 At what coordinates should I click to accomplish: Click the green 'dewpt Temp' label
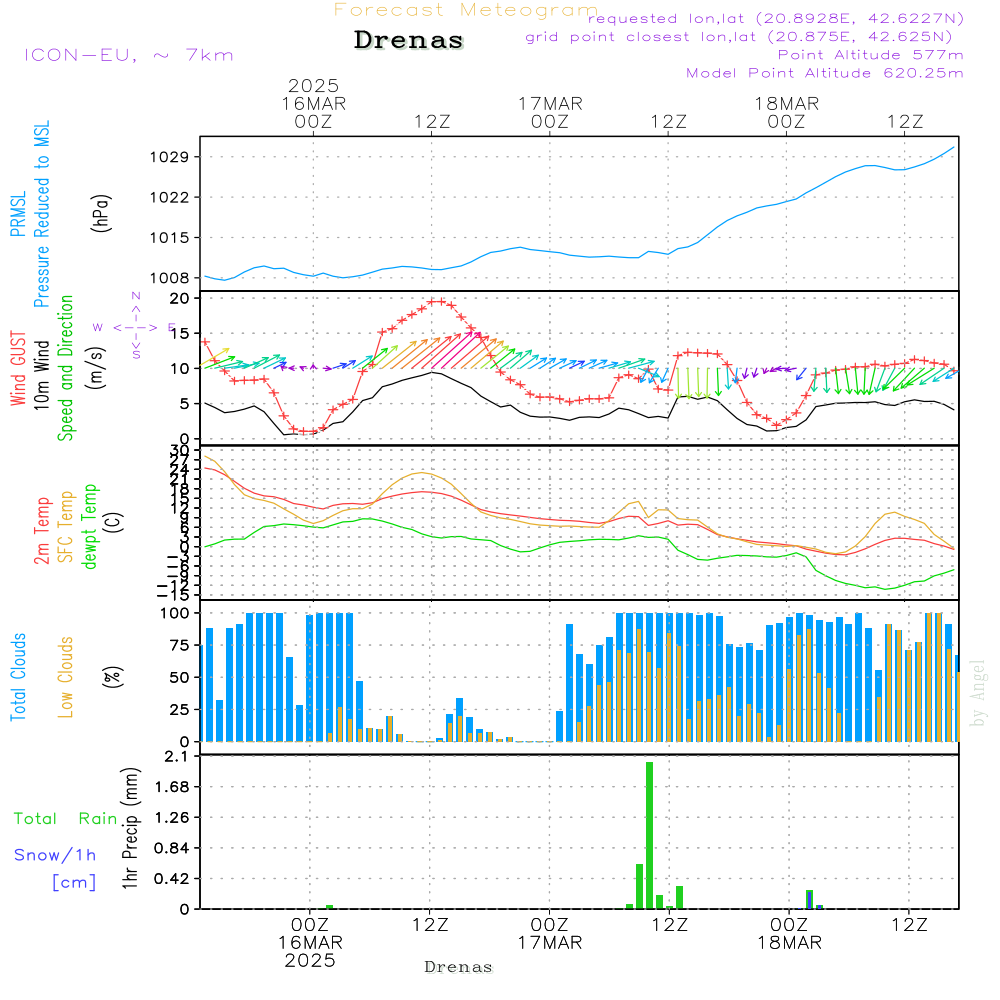89,526
